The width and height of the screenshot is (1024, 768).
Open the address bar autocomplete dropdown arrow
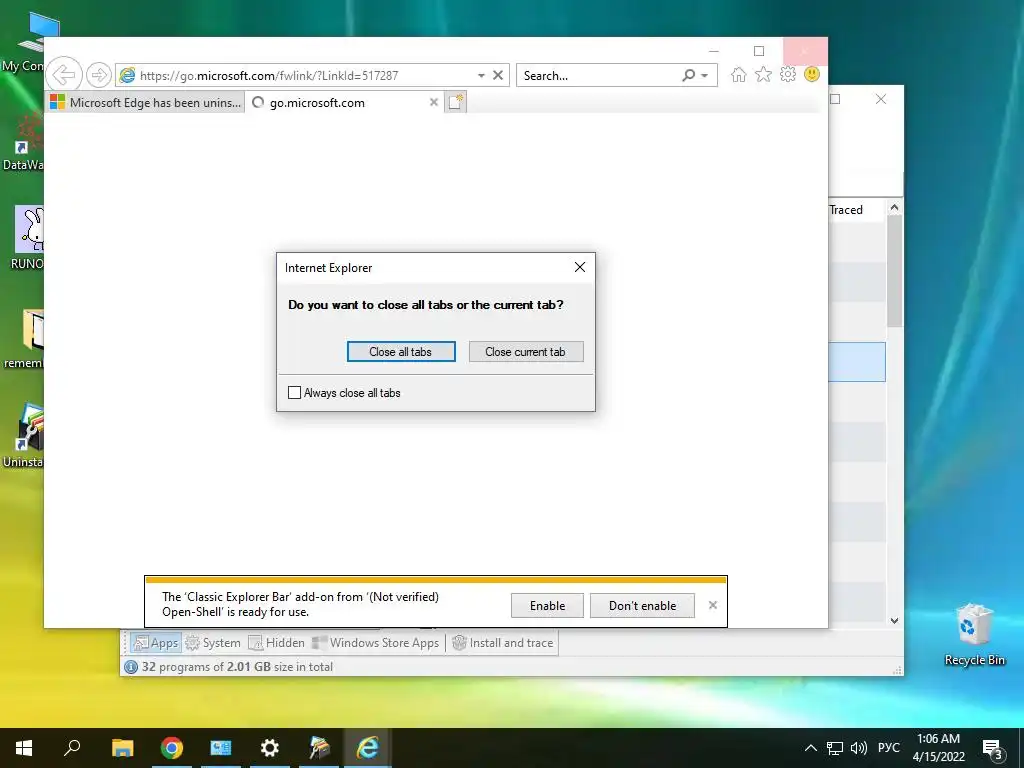481,76
